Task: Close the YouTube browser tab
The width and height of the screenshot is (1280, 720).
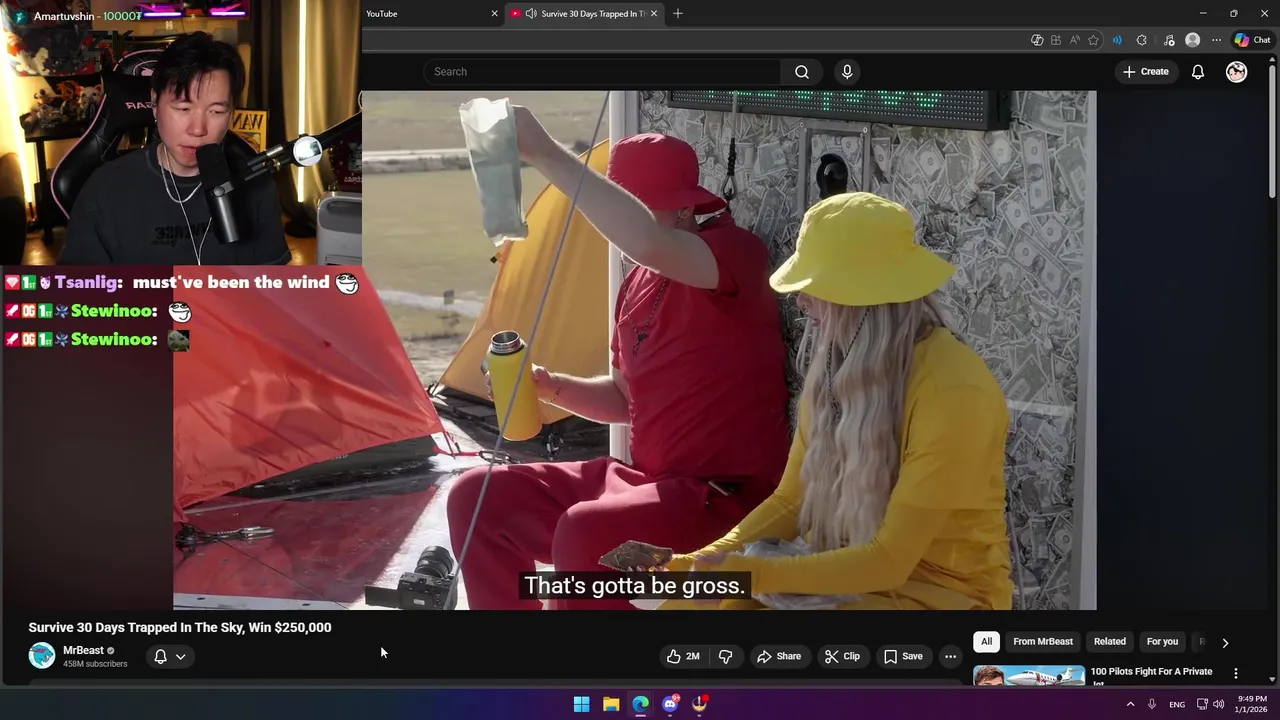Action: 494,13
